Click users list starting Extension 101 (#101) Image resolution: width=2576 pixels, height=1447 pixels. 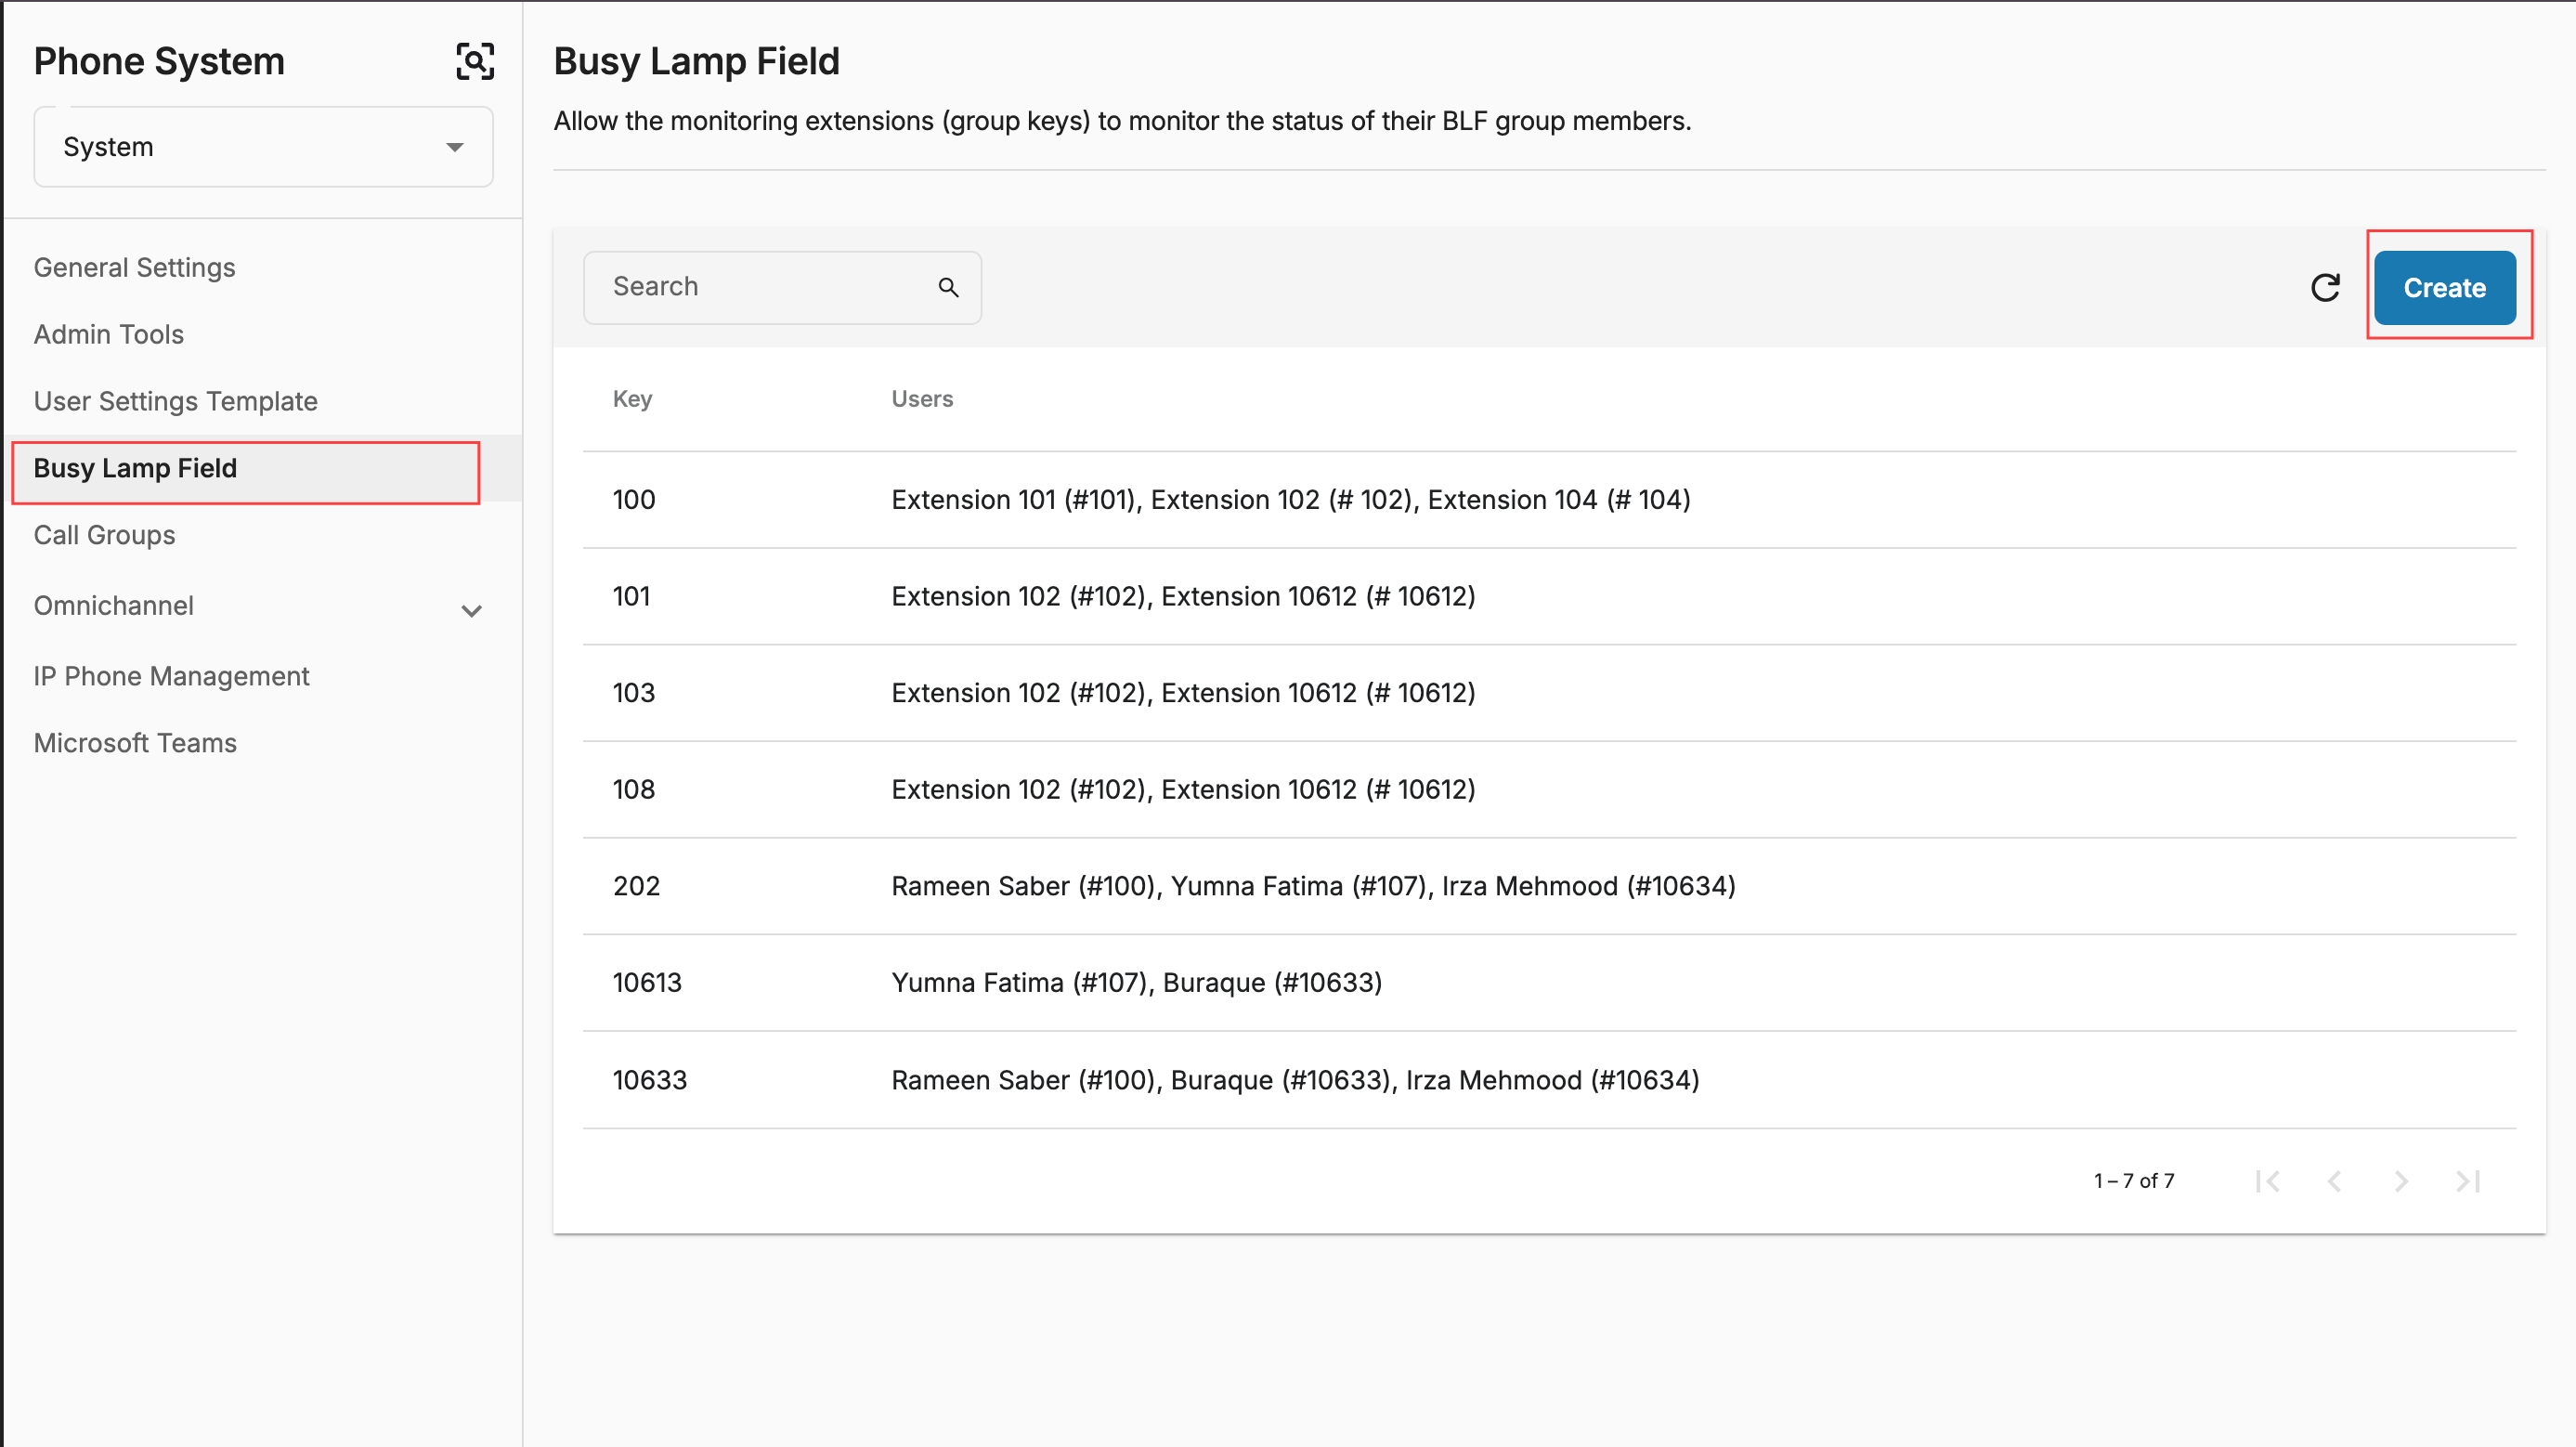point(1291,500)
